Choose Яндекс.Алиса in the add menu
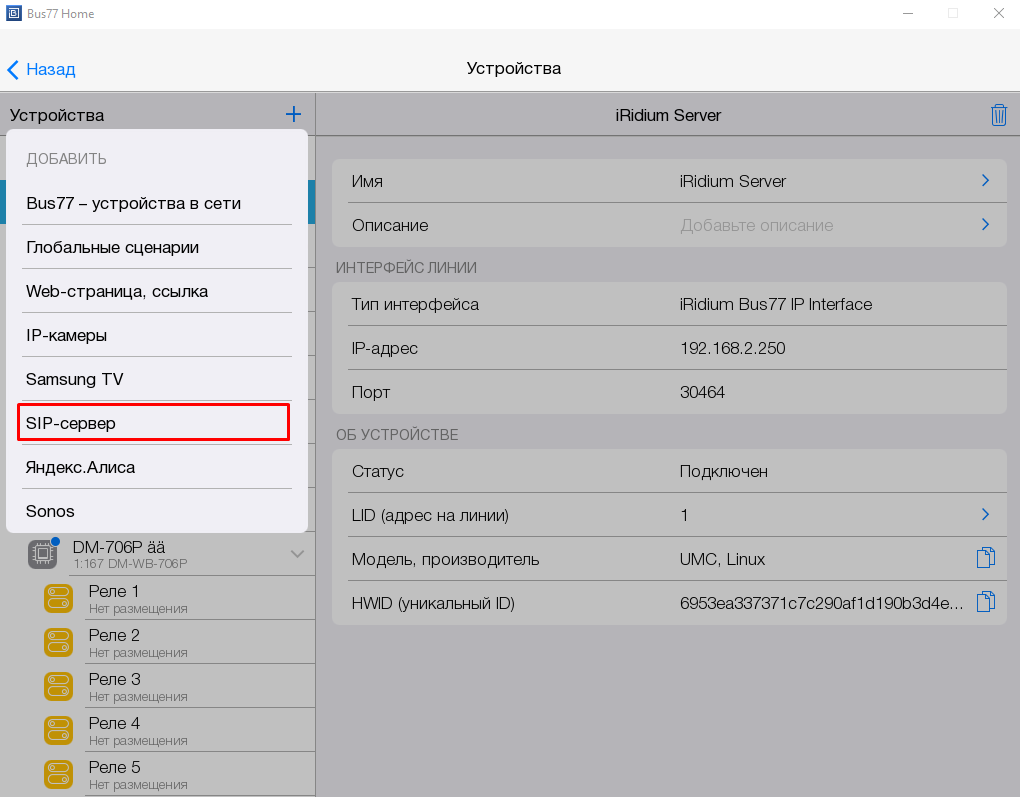 tap(80, 467)
